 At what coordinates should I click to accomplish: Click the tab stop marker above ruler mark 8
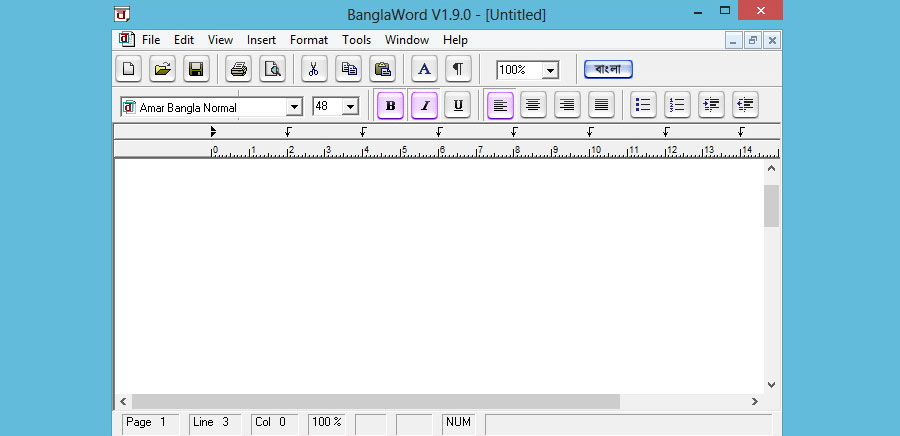tap(514, 132)
